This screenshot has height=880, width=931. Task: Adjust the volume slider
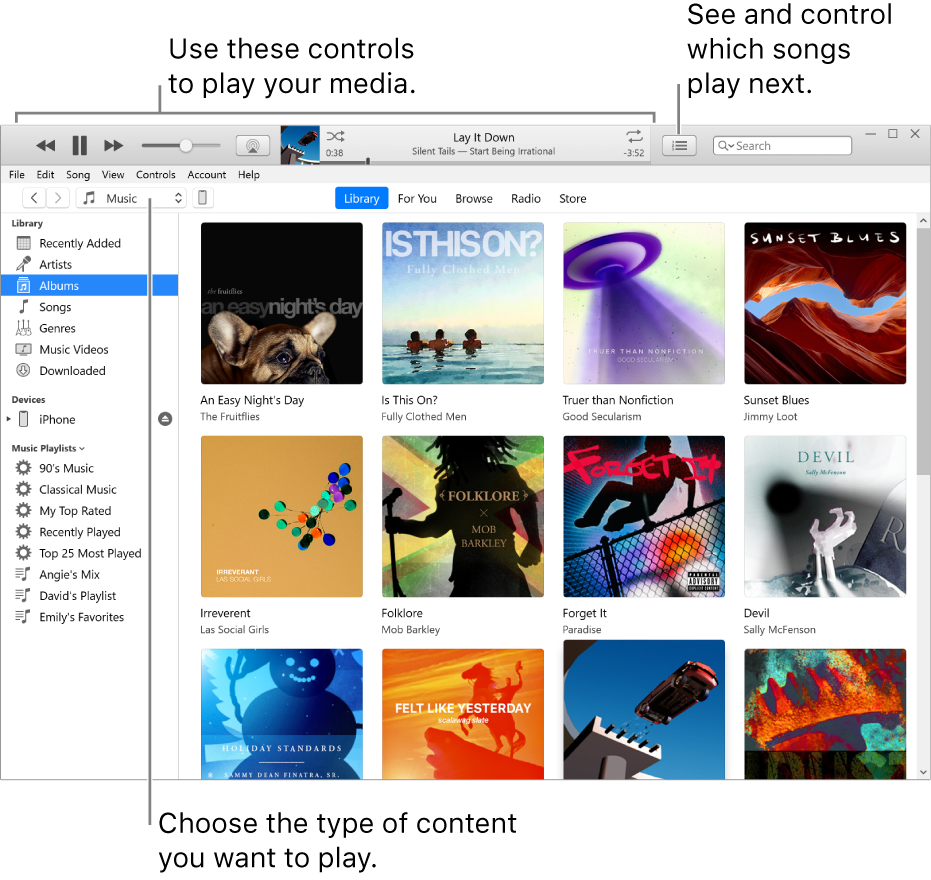point(186,146)
